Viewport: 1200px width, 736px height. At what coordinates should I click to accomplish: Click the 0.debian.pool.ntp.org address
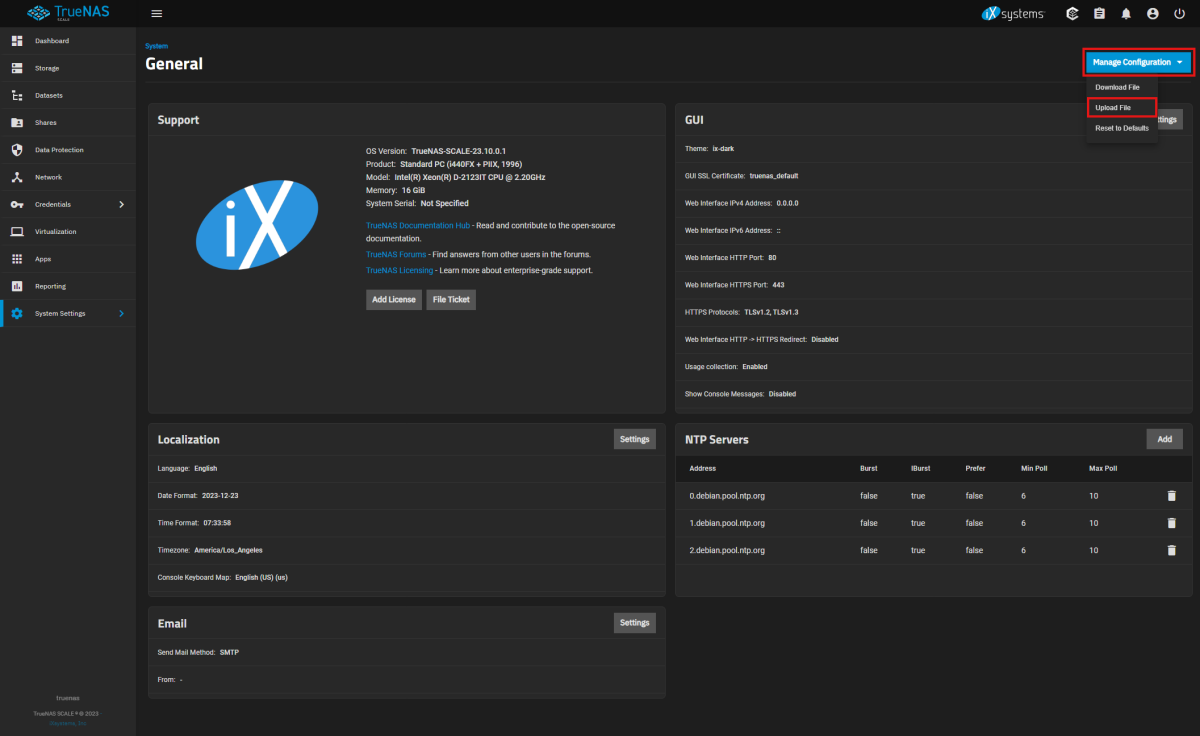[x=727, y=495]
